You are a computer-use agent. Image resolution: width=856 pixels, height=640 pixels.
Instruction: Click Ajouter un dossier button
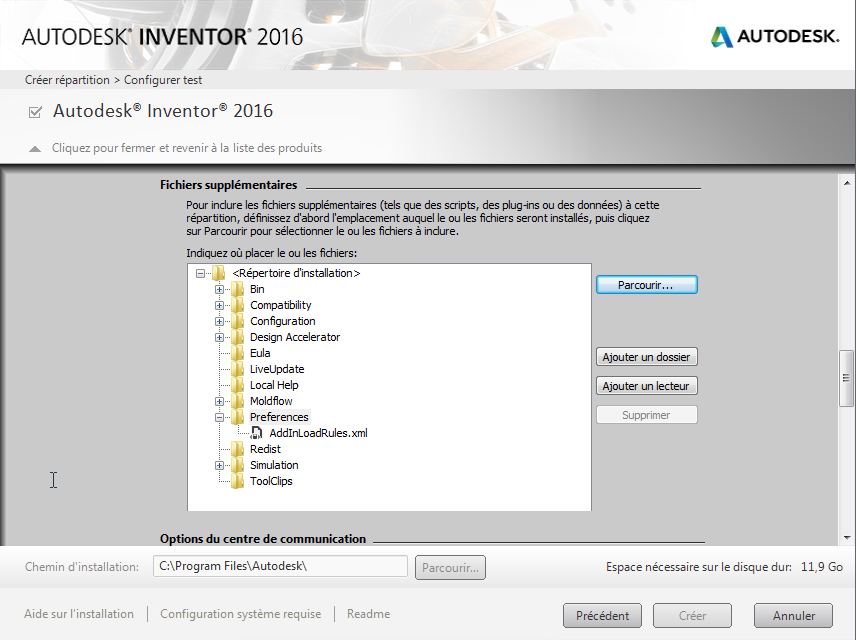click(x=646, y=357)
